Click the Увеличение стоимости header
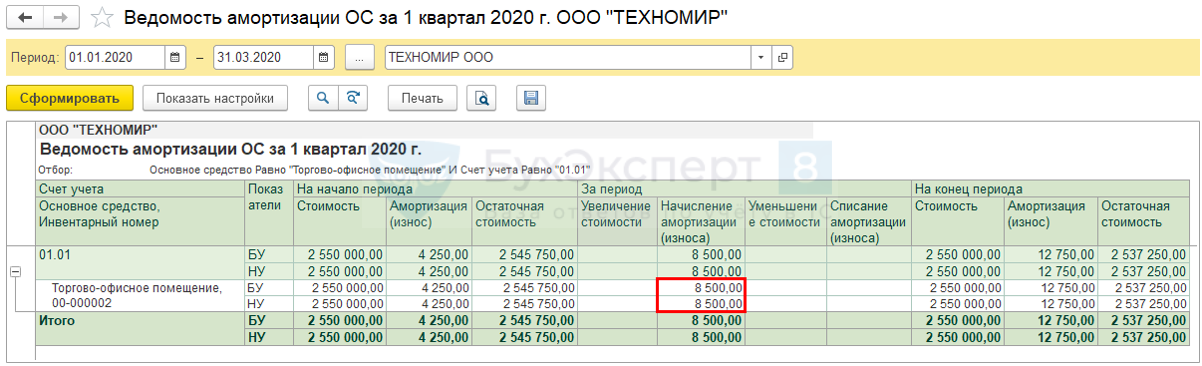1202x366 pixels. (617, 222)
